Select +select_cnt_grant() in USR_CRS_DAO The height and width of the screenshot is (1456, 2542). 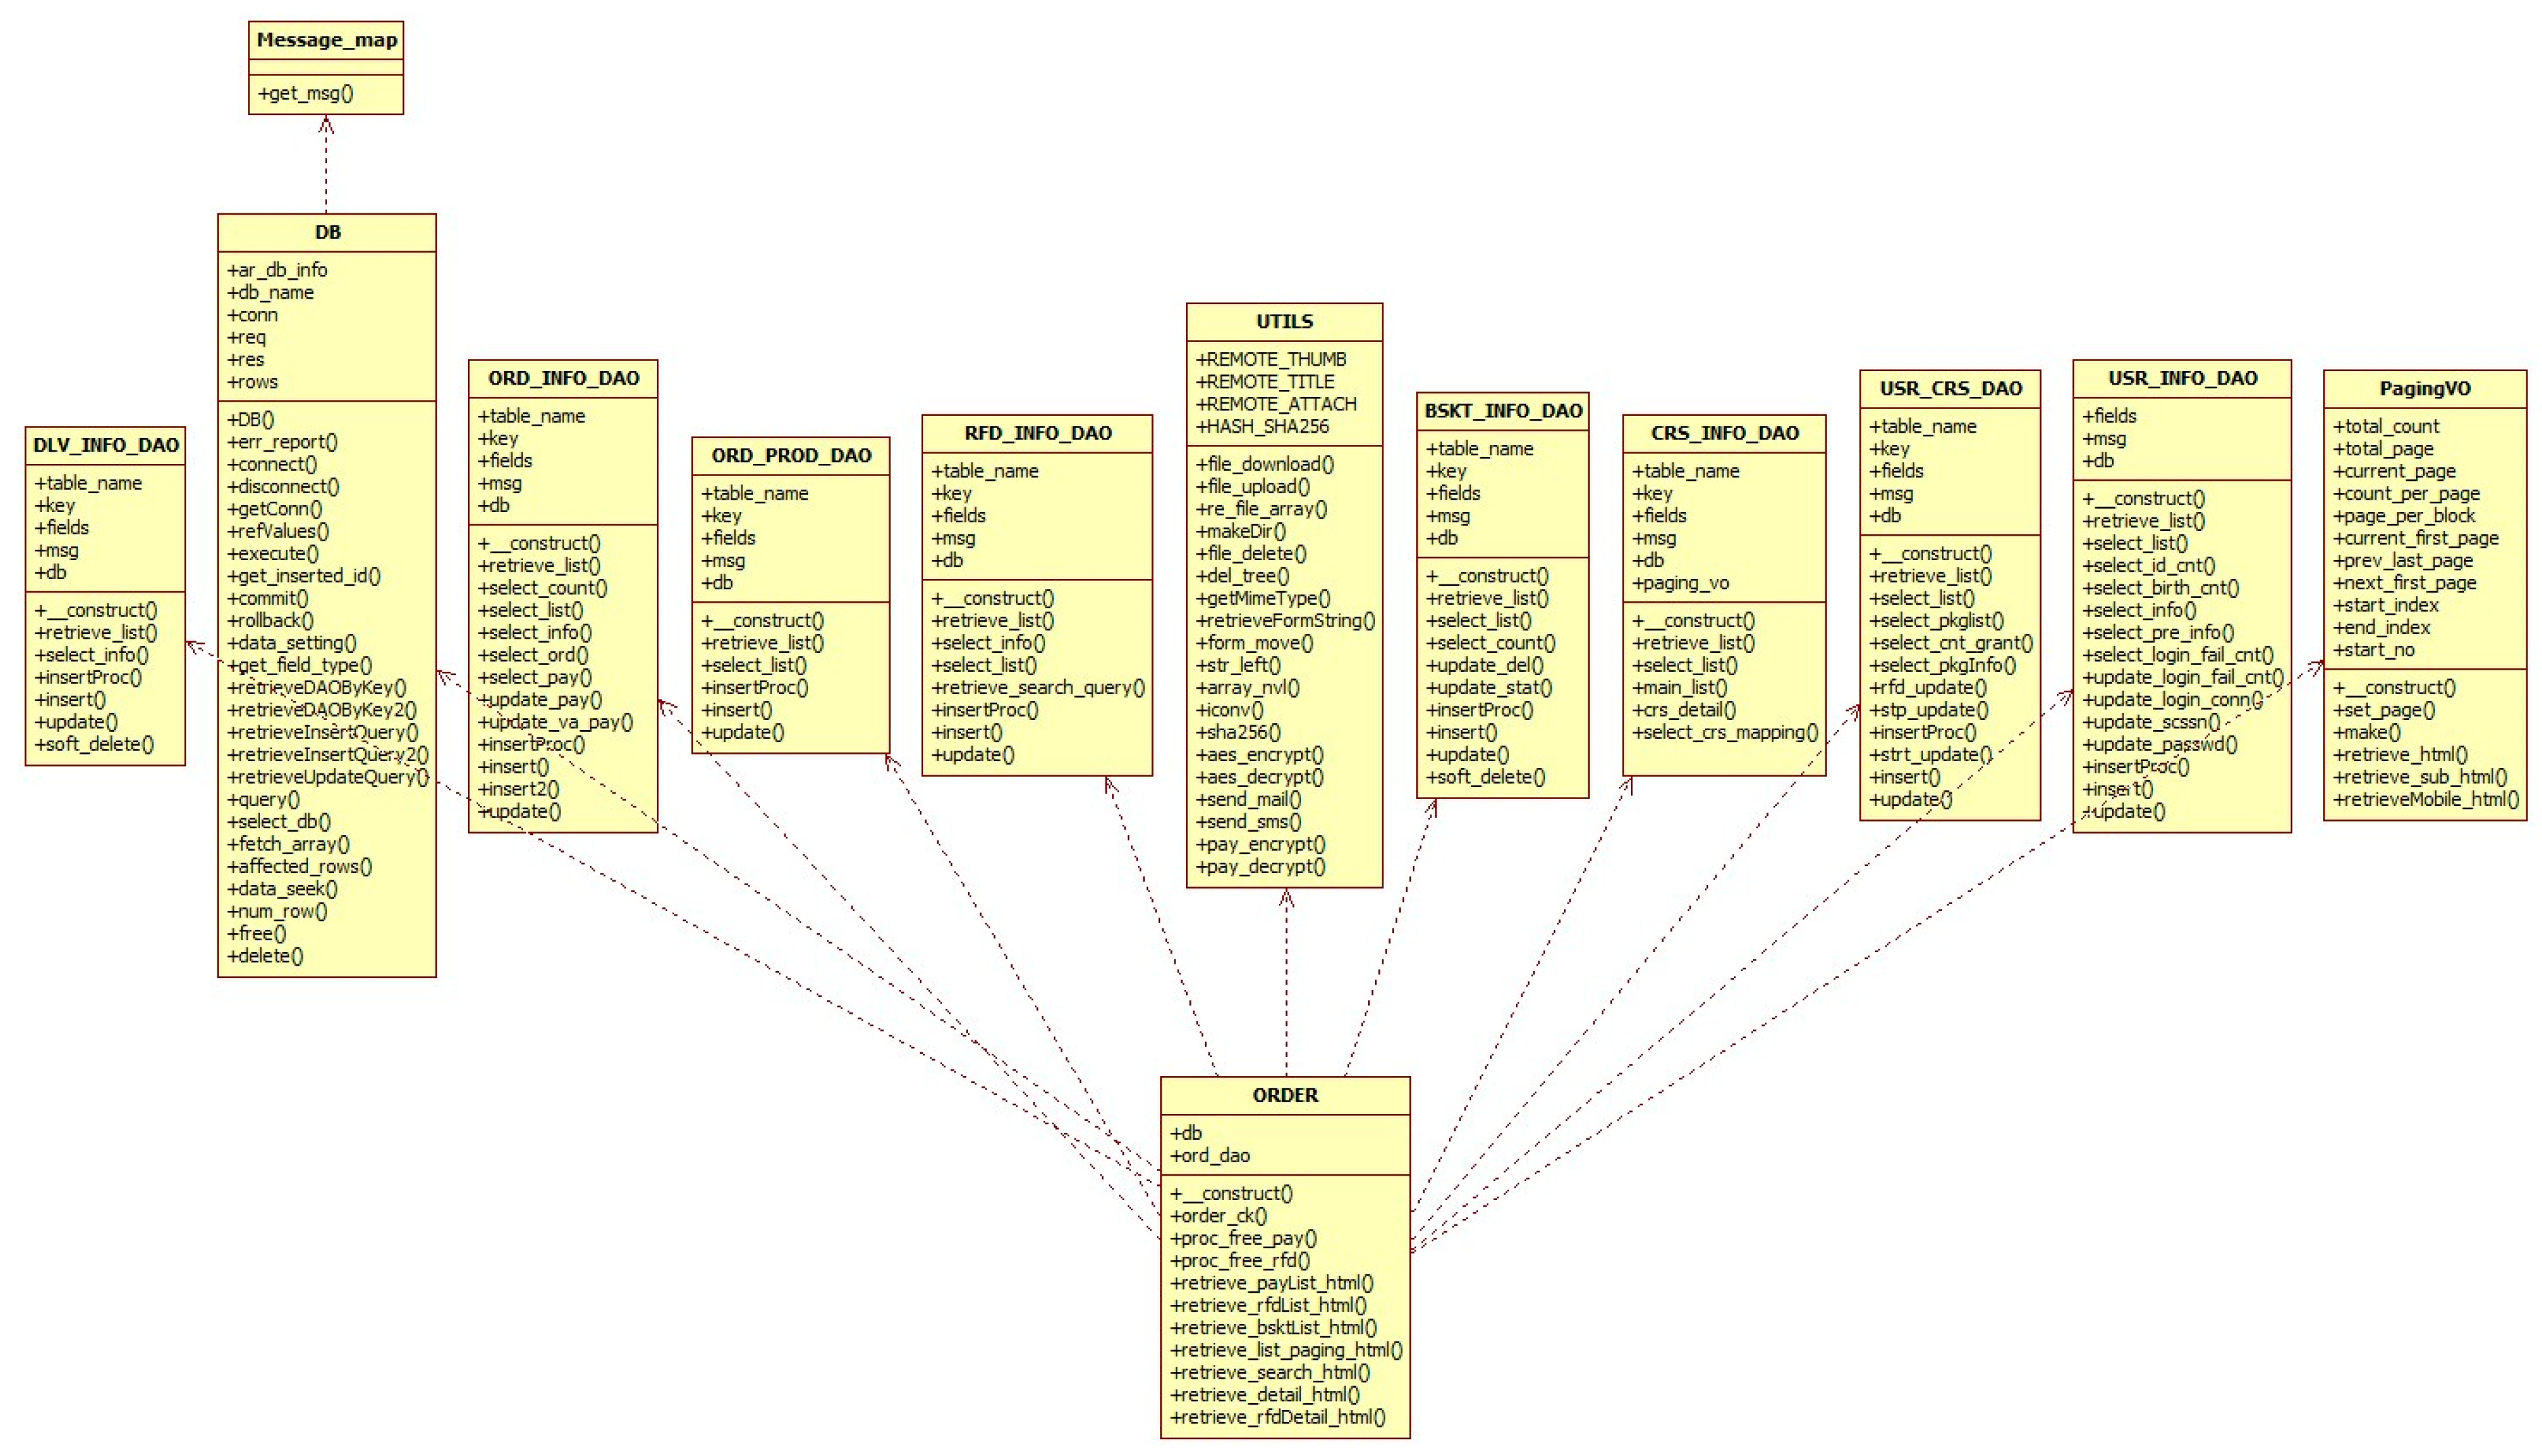1951,643
